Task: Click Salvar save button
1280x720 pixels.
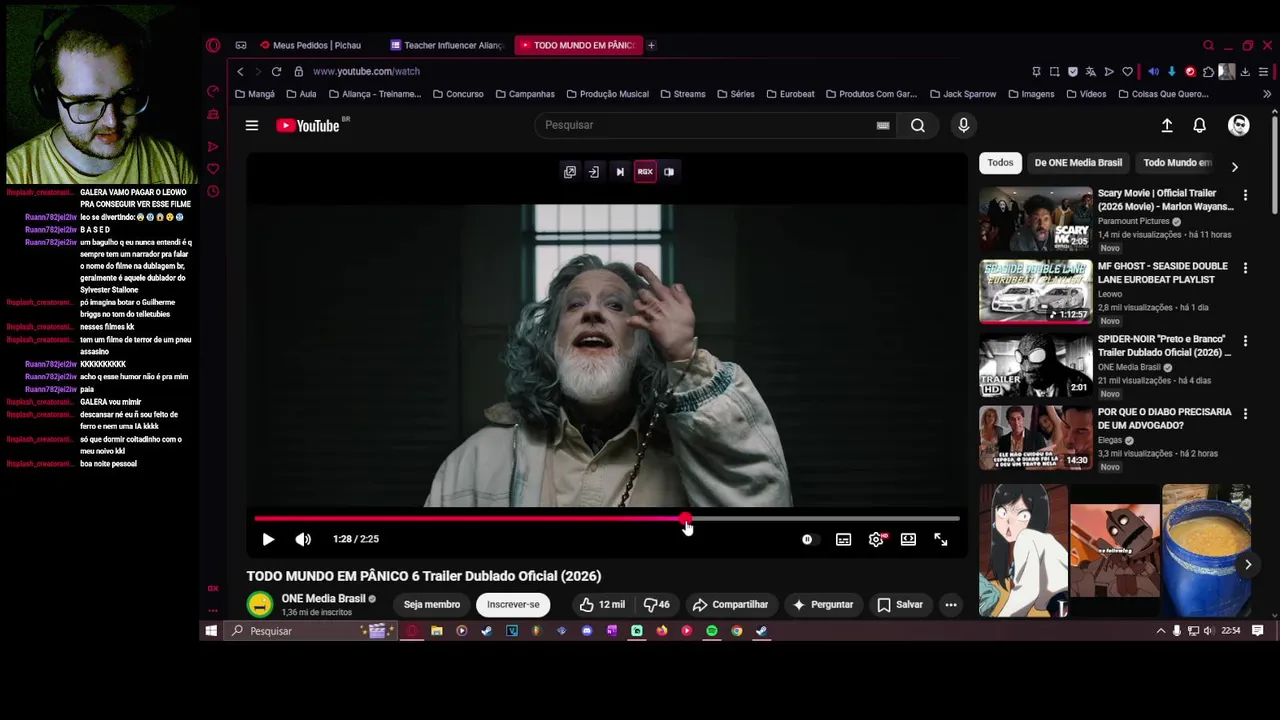Action: coord(900,604)
